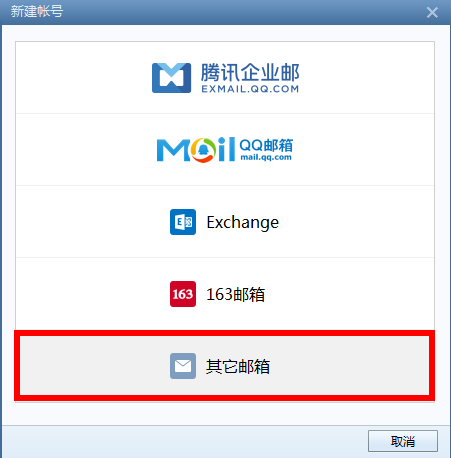Choose the Exchange text label
This screenshot has width=451, height=458.
pos(243,222)
